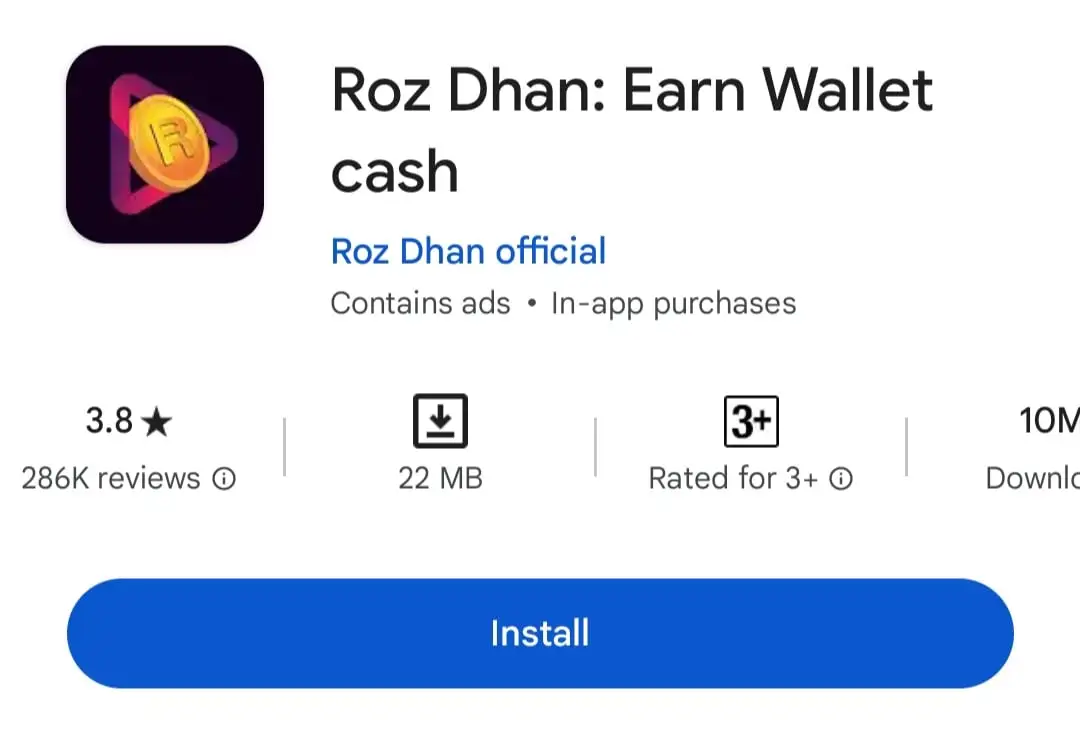This screenshot has width=1080, height=733.
Task: Install the Roz Dhan app
Action: pos(540,633)
